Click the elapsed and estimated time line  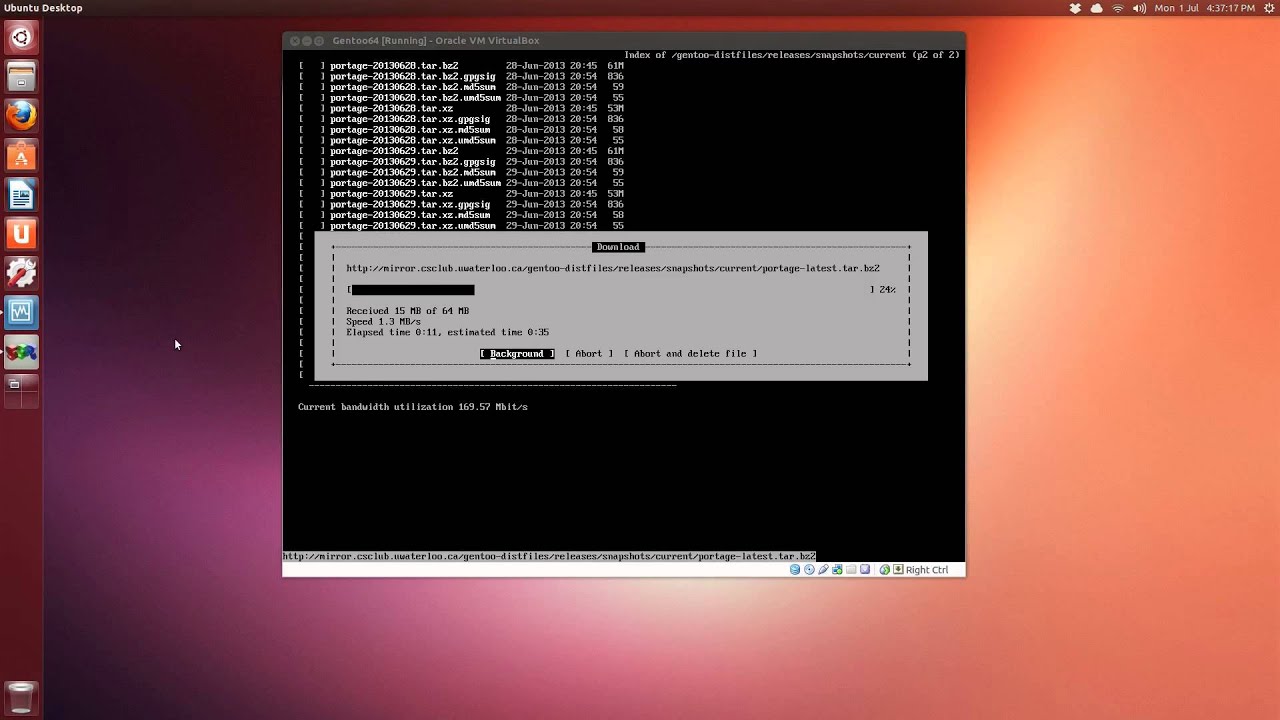[447, 332]
